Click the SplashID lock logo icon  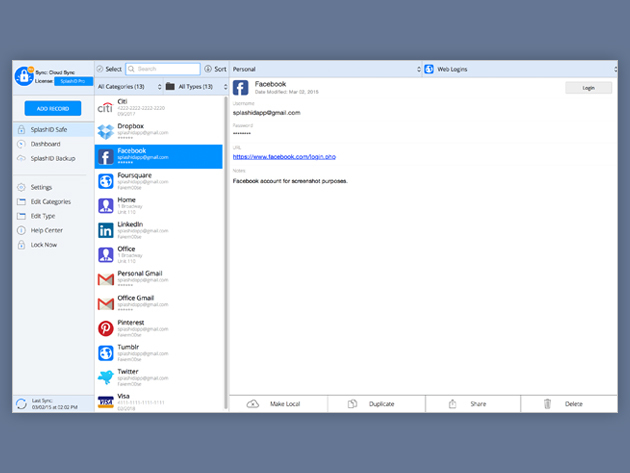coord(24,76)
